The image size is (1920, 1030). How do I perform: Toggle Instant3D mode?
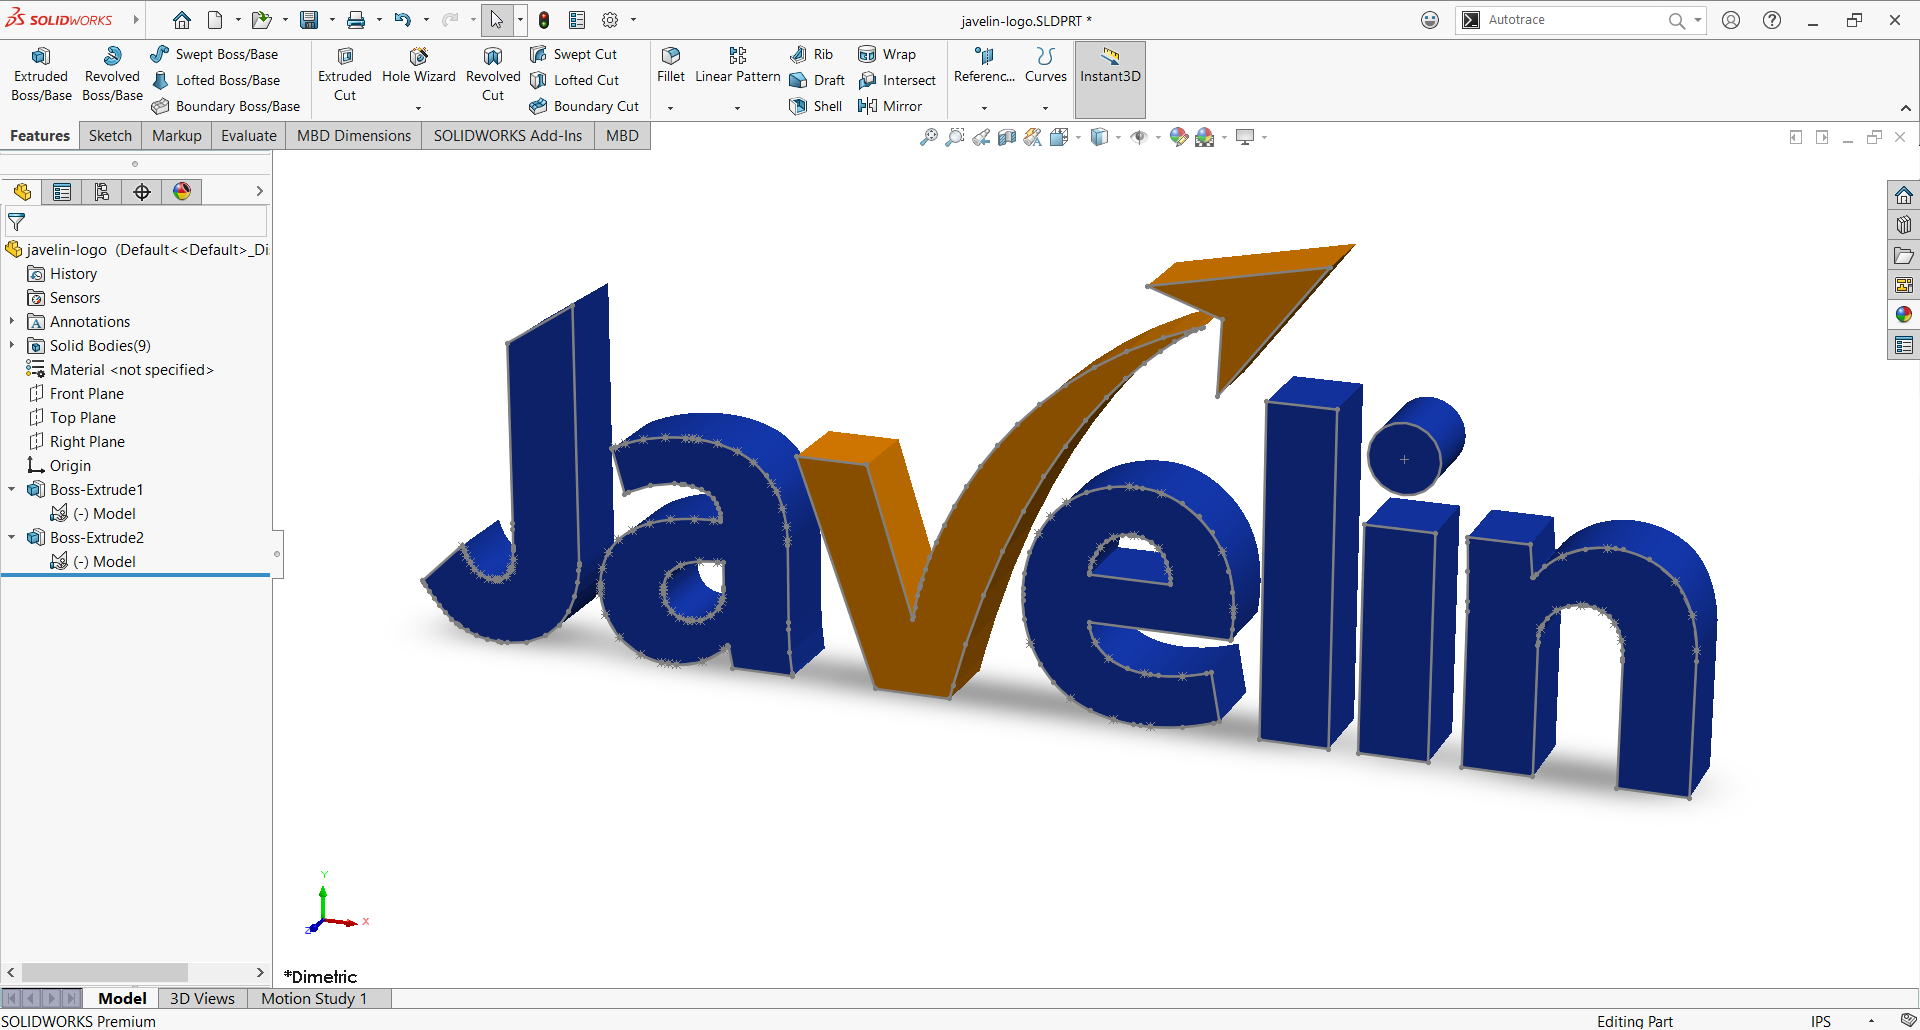[1110, 78]
